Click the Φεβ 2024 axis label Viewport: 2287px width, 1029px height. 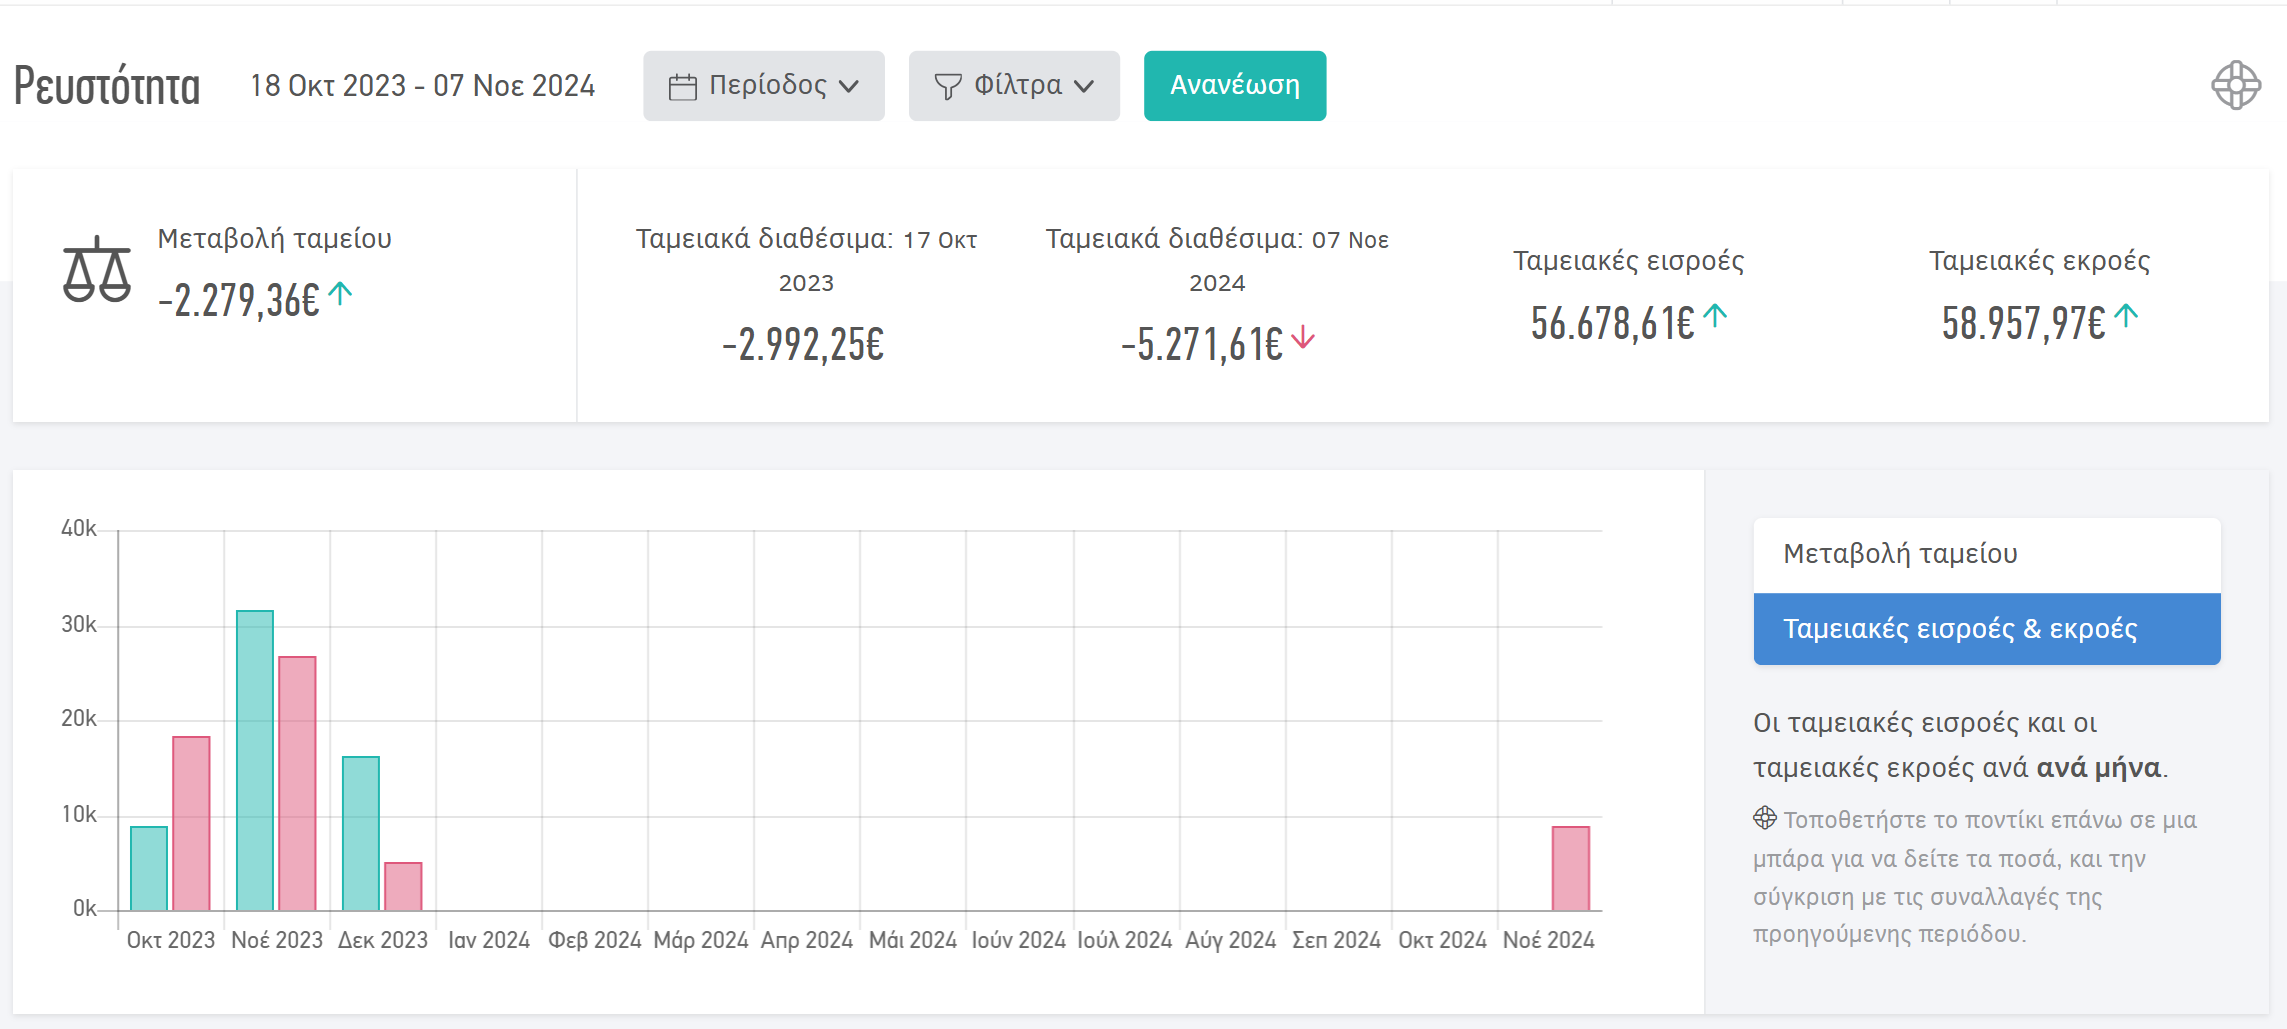tap(595, 941)
